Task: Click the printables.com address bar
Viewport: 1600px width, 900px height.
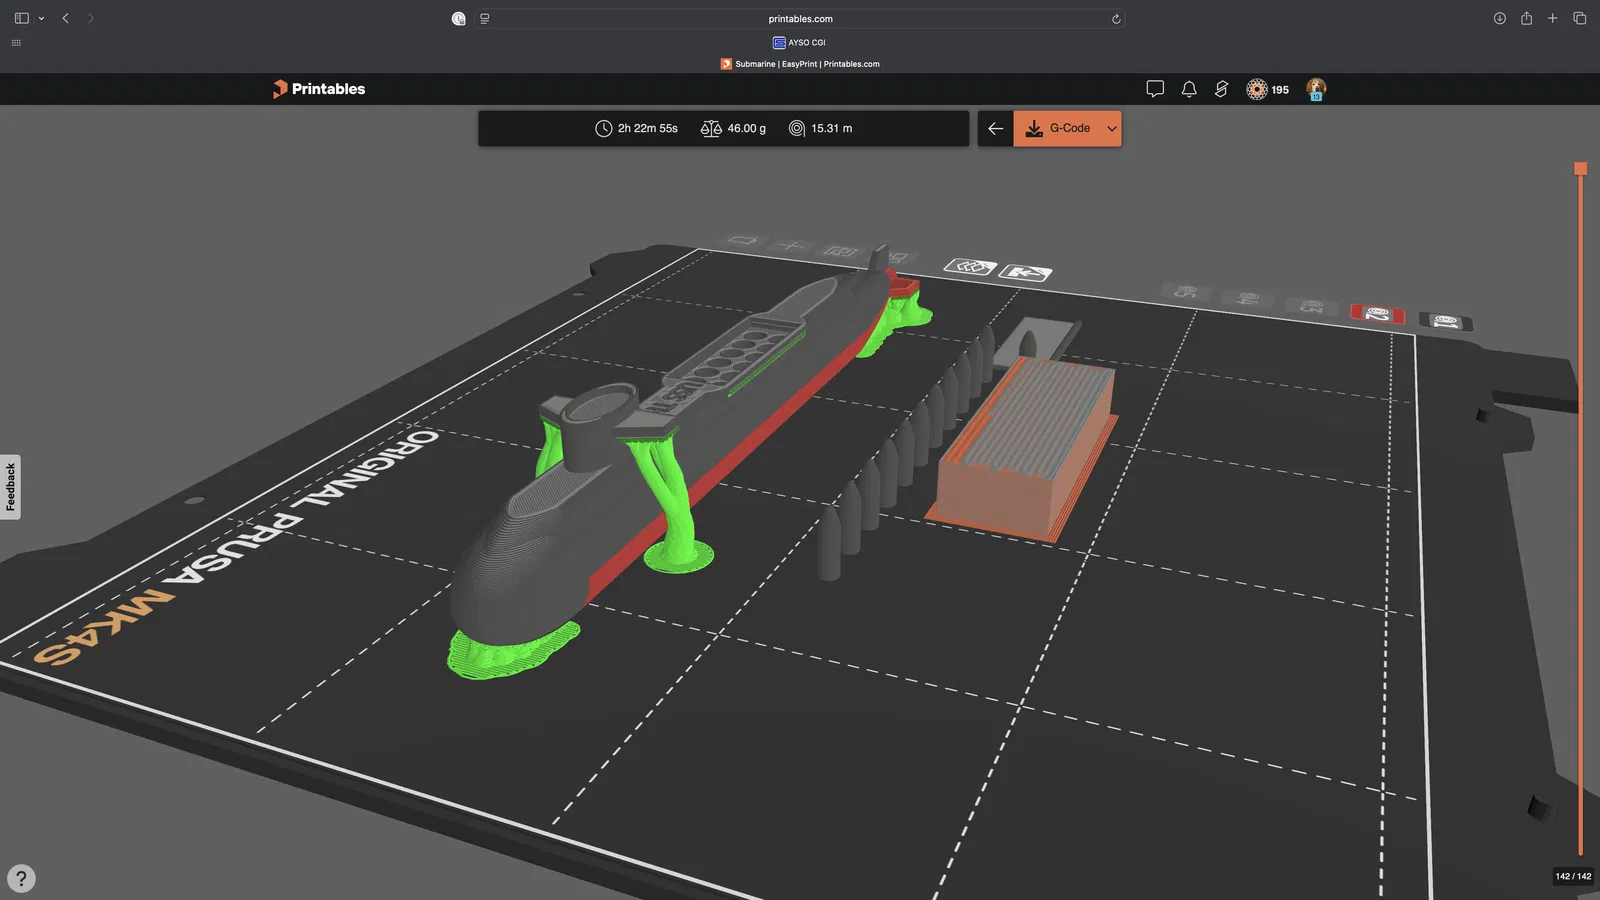Action: click(800, 18)
